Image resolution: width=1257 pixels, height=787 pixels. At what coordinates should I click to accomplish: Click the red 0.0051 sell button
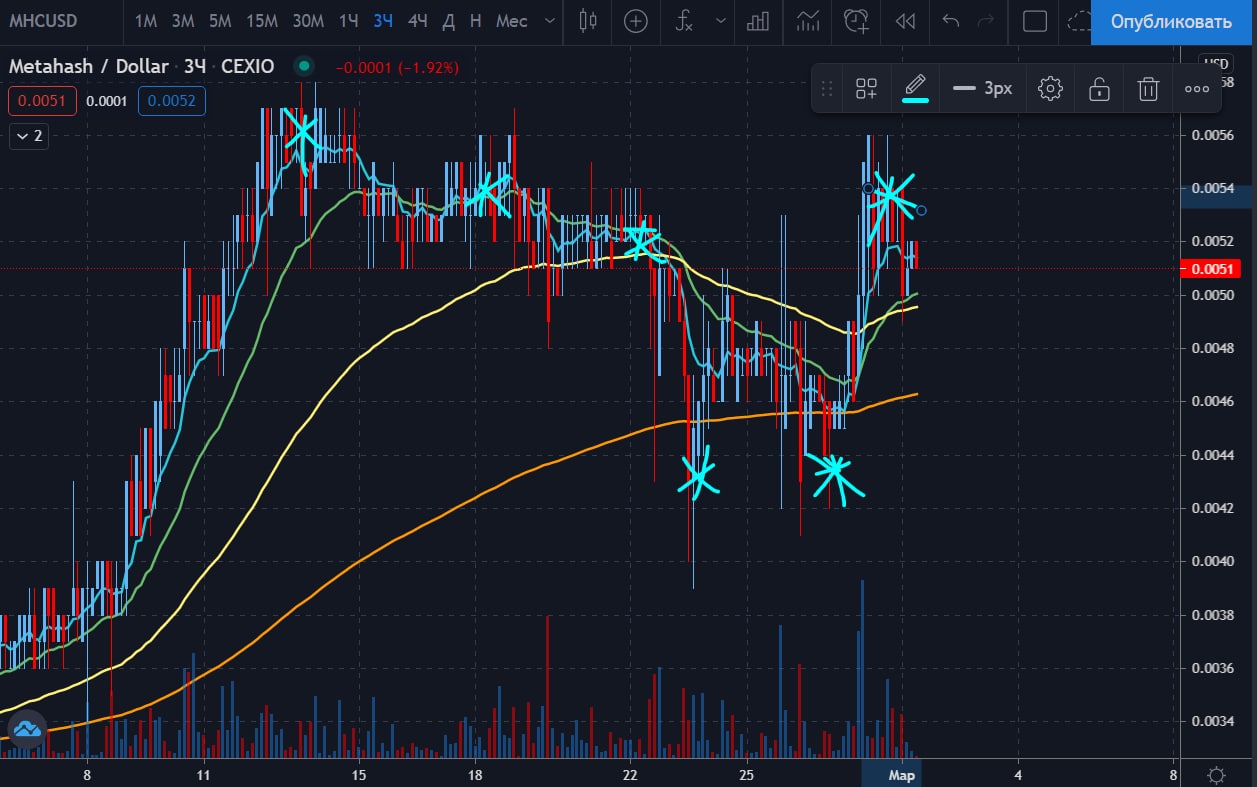coord(42,101)
